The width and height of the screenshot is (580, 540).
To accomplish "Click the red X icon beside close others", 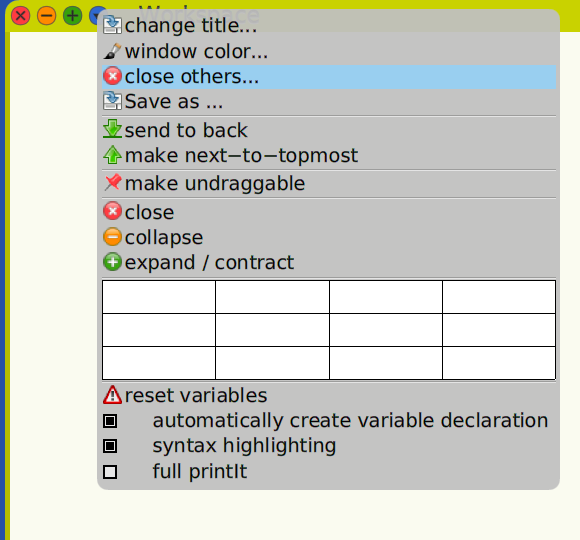I will pyautogui.click(x=112, y=76).
